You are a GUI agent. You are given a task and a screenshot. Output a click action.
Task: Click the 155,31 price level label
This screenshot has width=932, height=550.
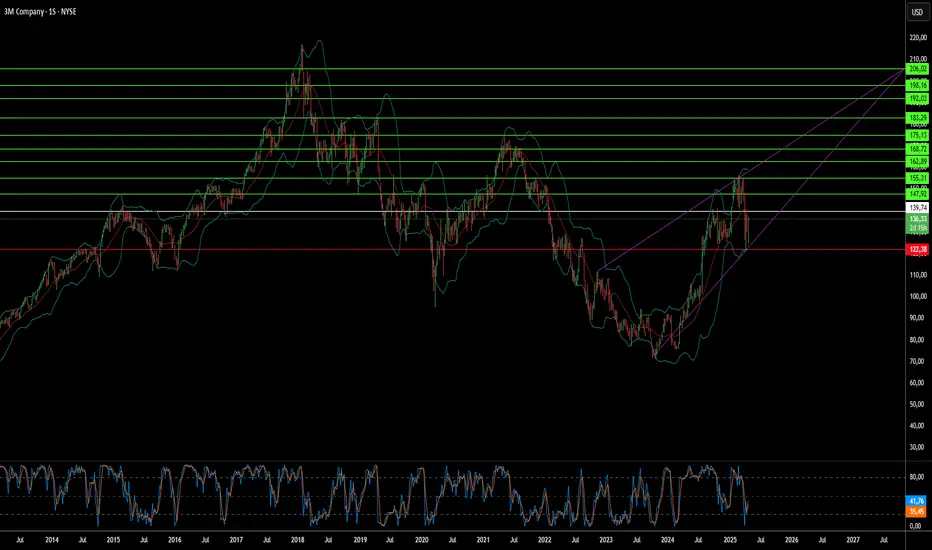[917, 178]
